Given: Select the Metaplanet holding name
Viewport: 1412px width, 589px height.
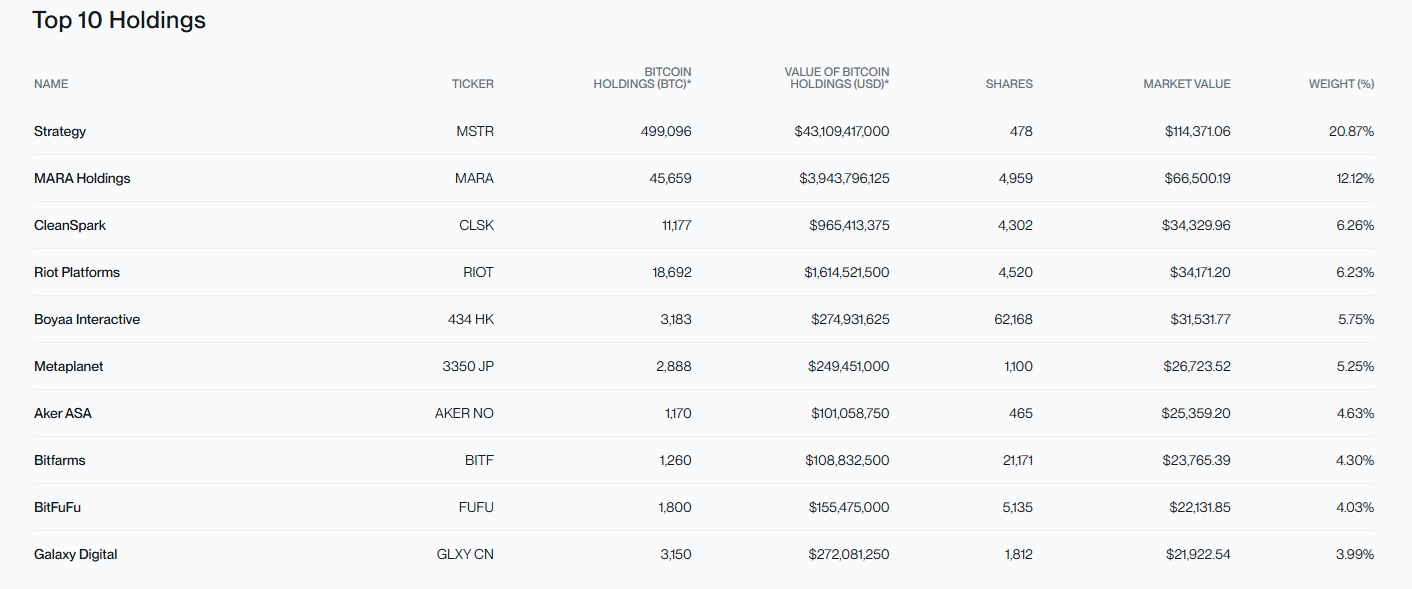Looking at the screenshot, I should point(69,366).
